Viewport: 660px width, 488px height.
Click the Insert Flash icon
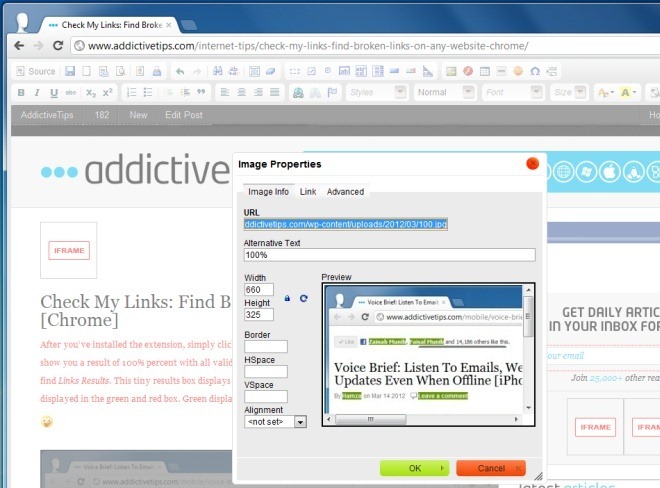468,71
